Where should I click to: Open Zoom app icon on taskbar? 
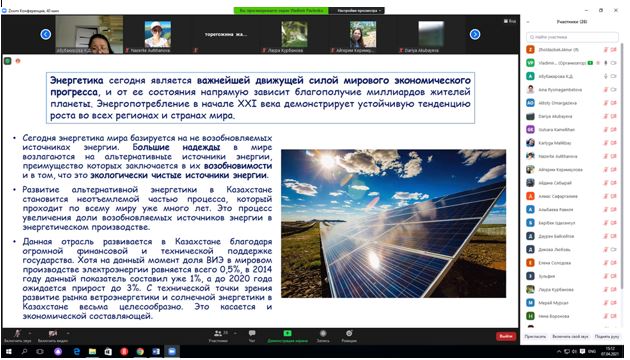pyautogui.click(x=172, y=352)
